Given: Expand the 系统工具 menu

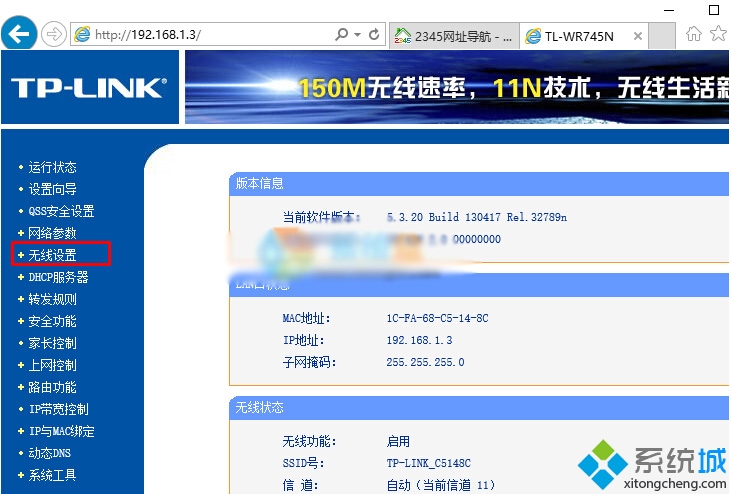Looking at the screenshot, I should click(x=52, y=475).
